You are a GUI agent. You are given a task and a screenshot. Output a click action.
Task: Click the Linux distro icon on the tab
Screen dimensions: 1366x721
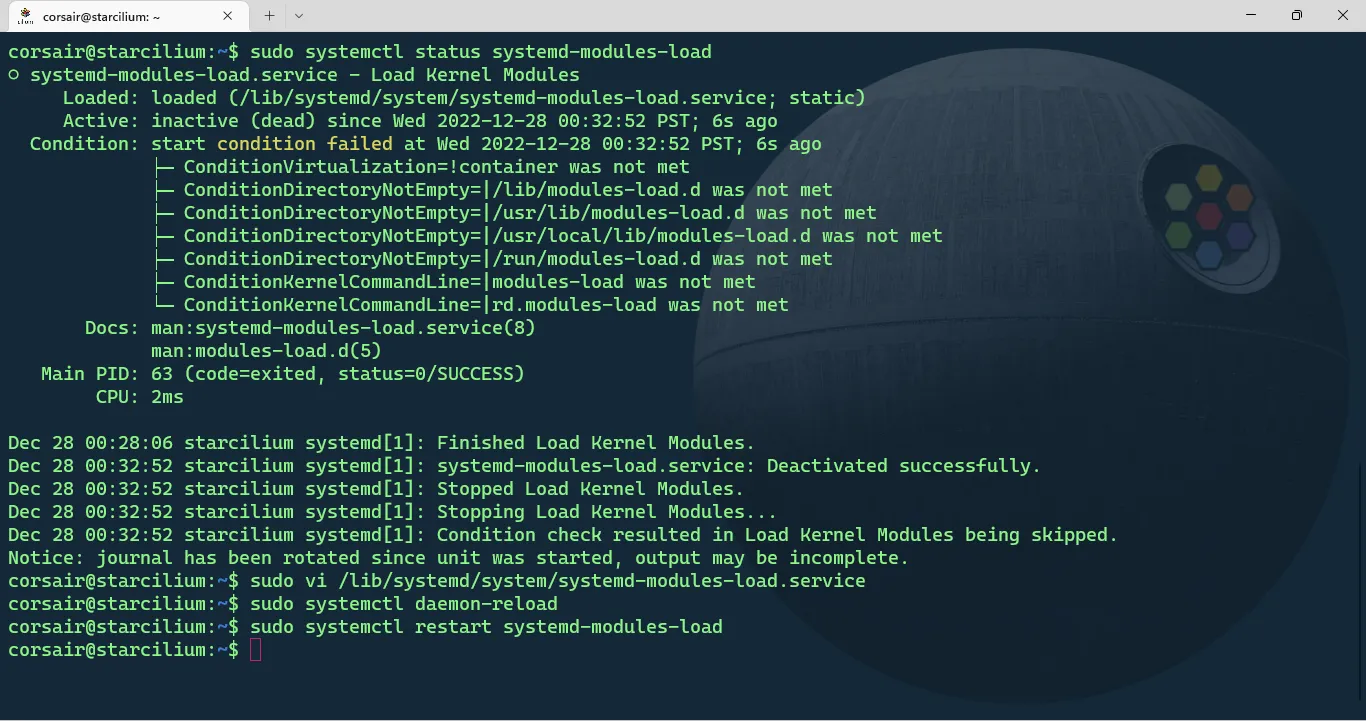[x=26, y=16]
